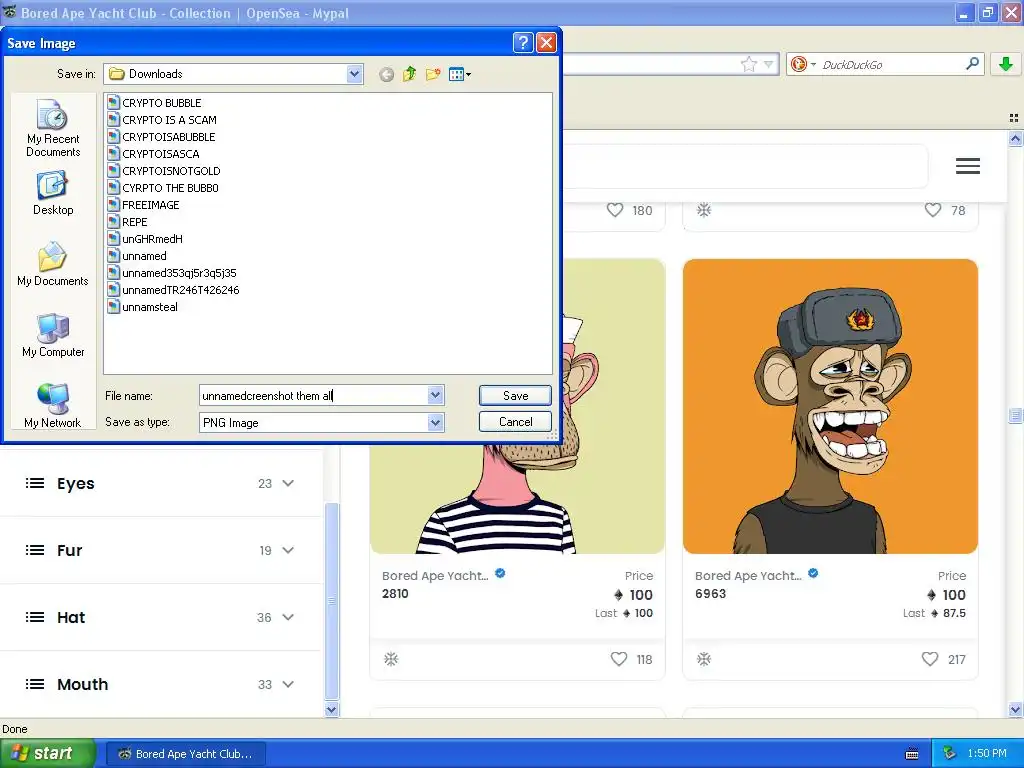Create a new folder in Downloads

click(433, 74)
